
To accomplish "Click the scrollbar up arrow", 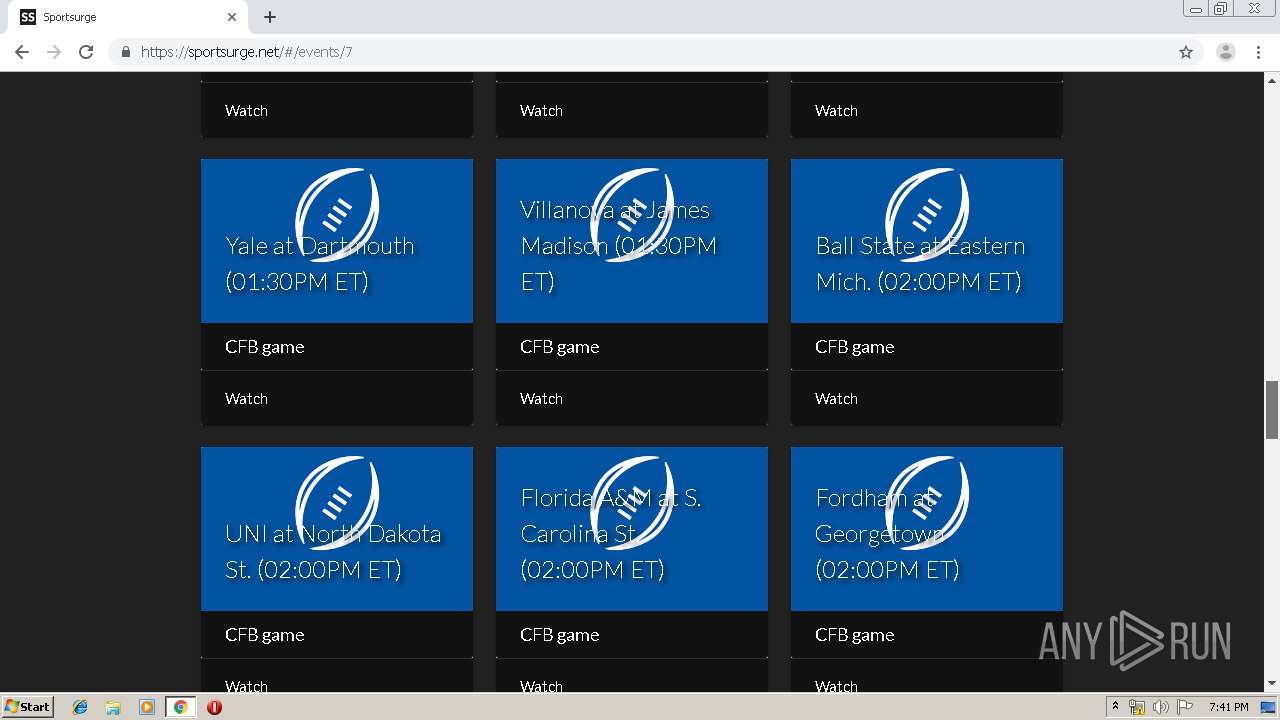I will 1272,79.
